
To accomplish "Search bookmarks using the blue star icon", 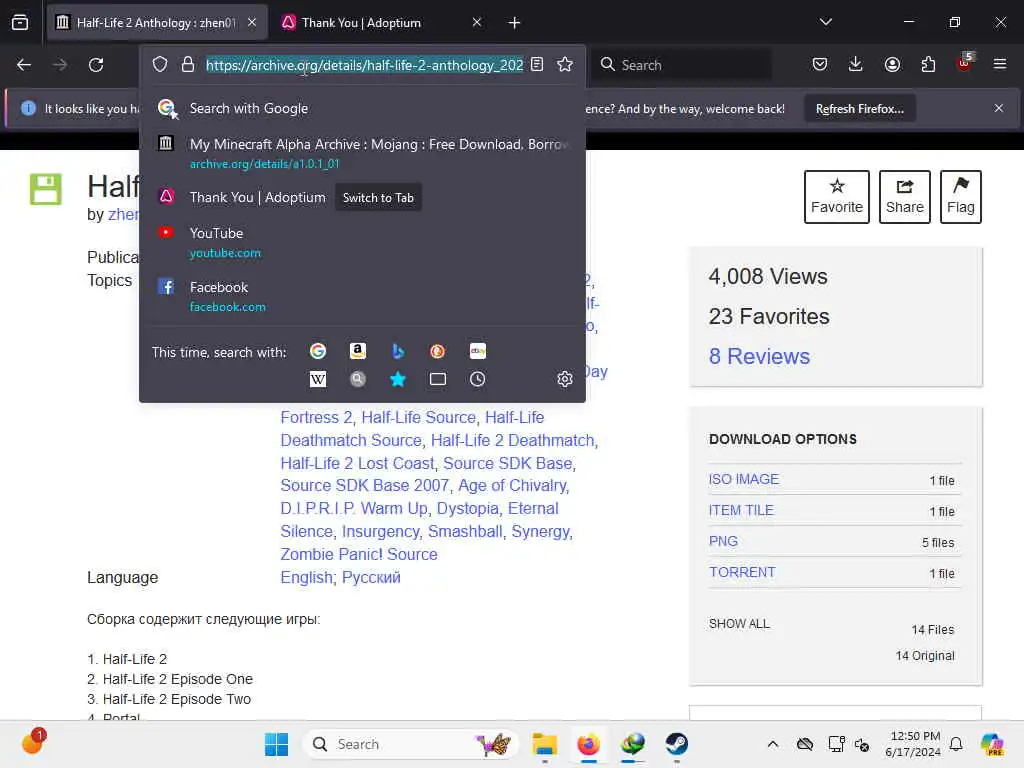I will pyautogui.click(x=398, y=379).
